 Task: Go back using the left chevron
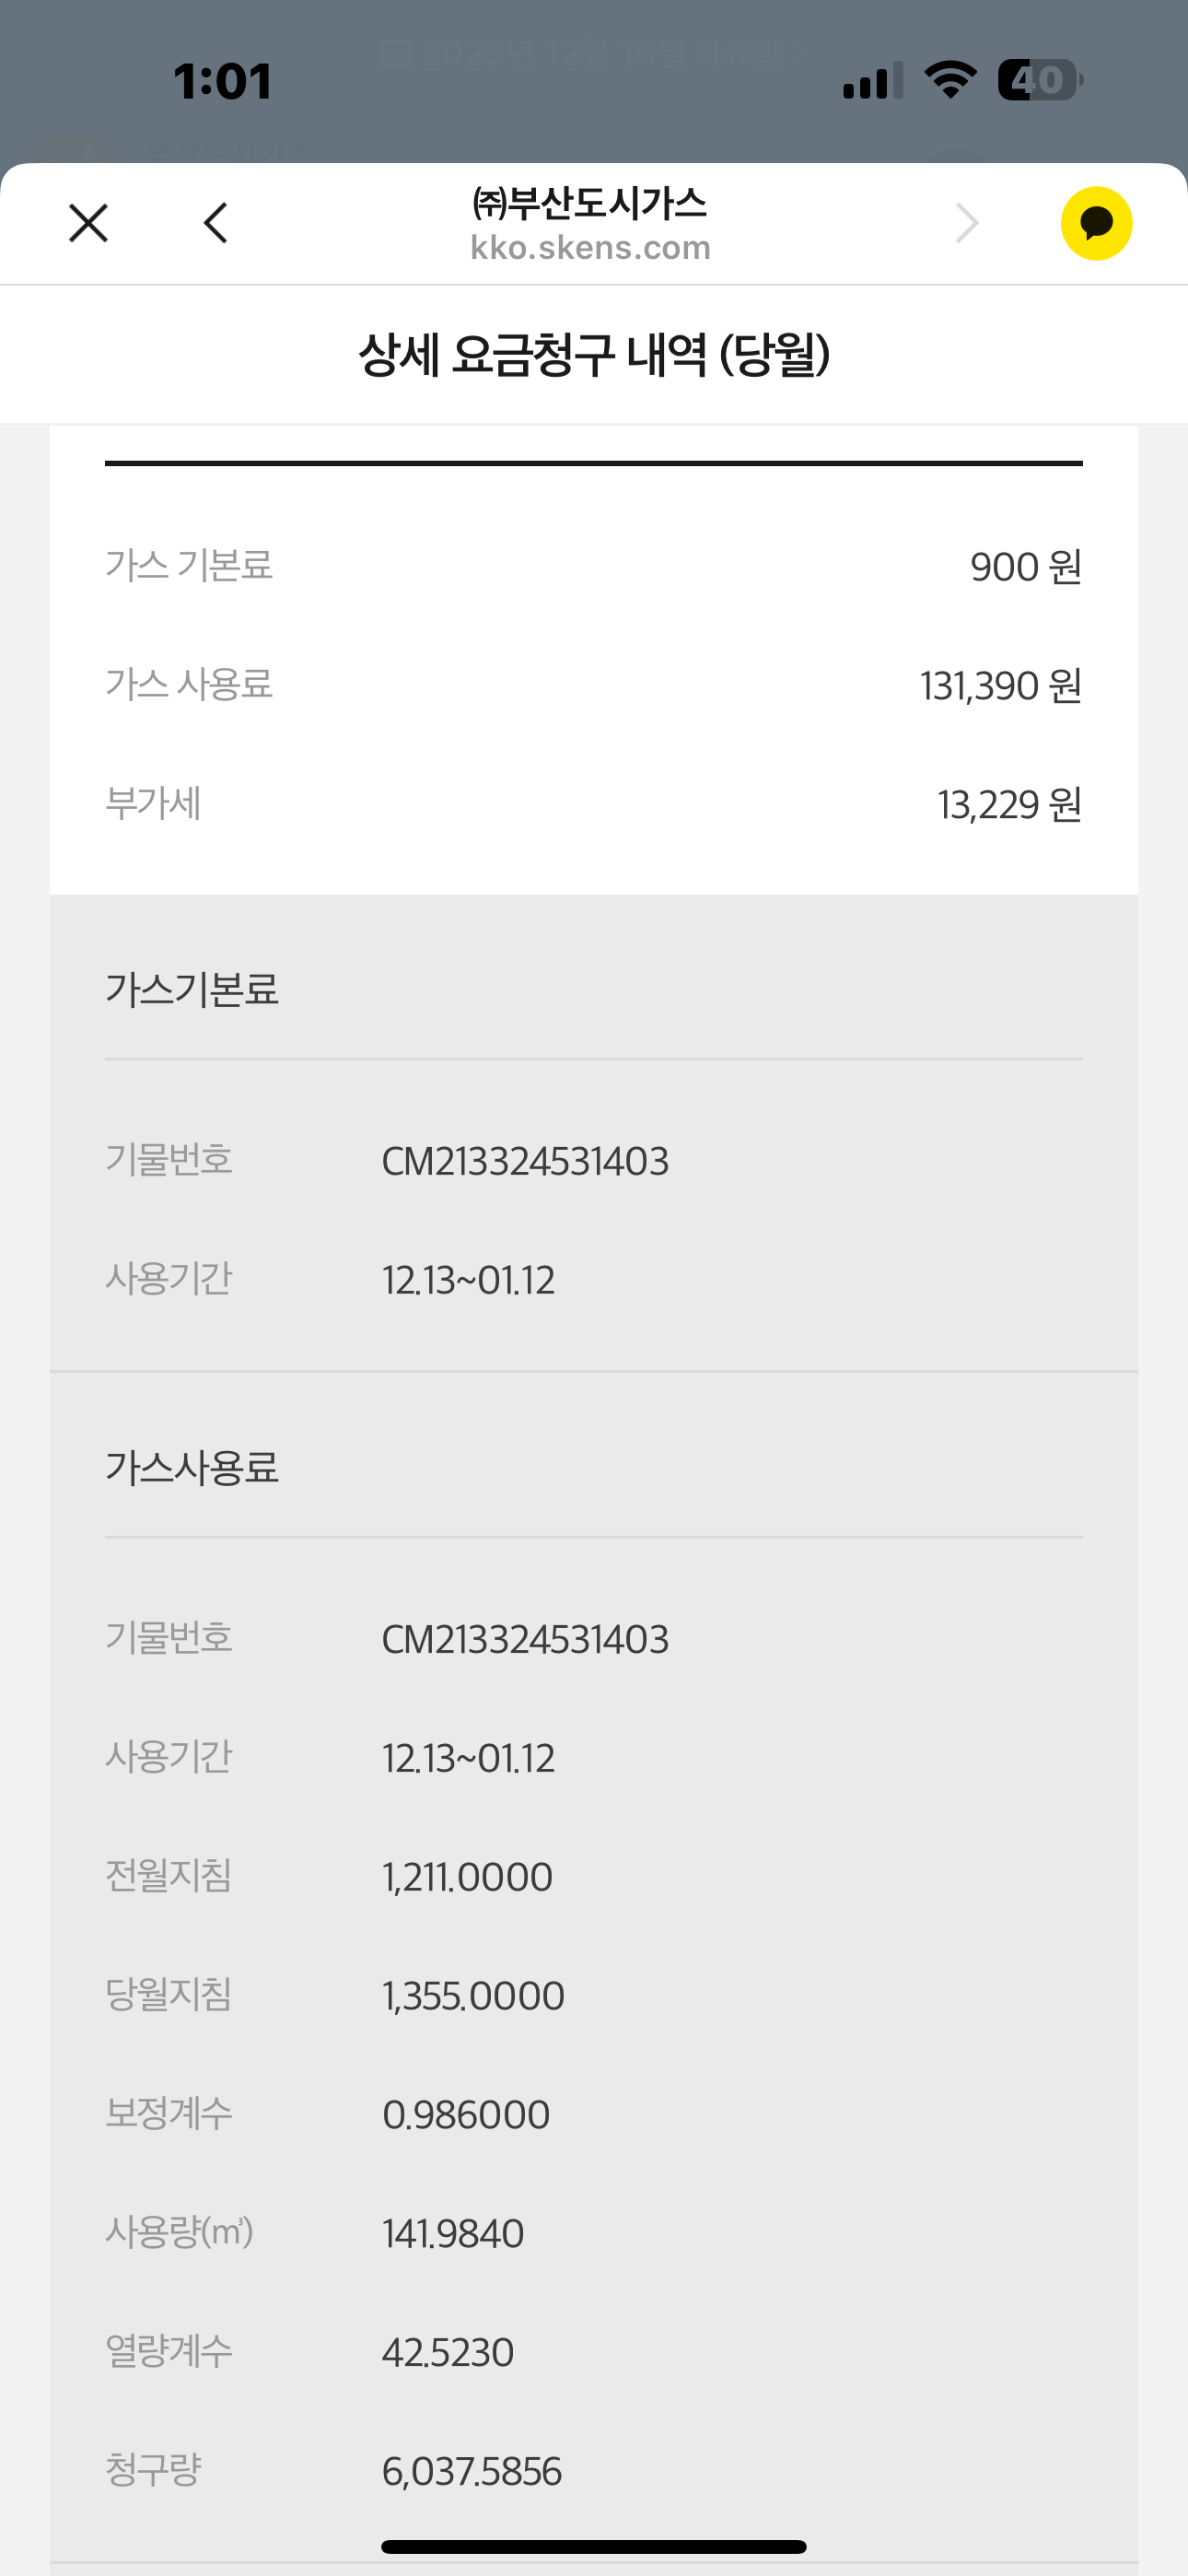216,223
